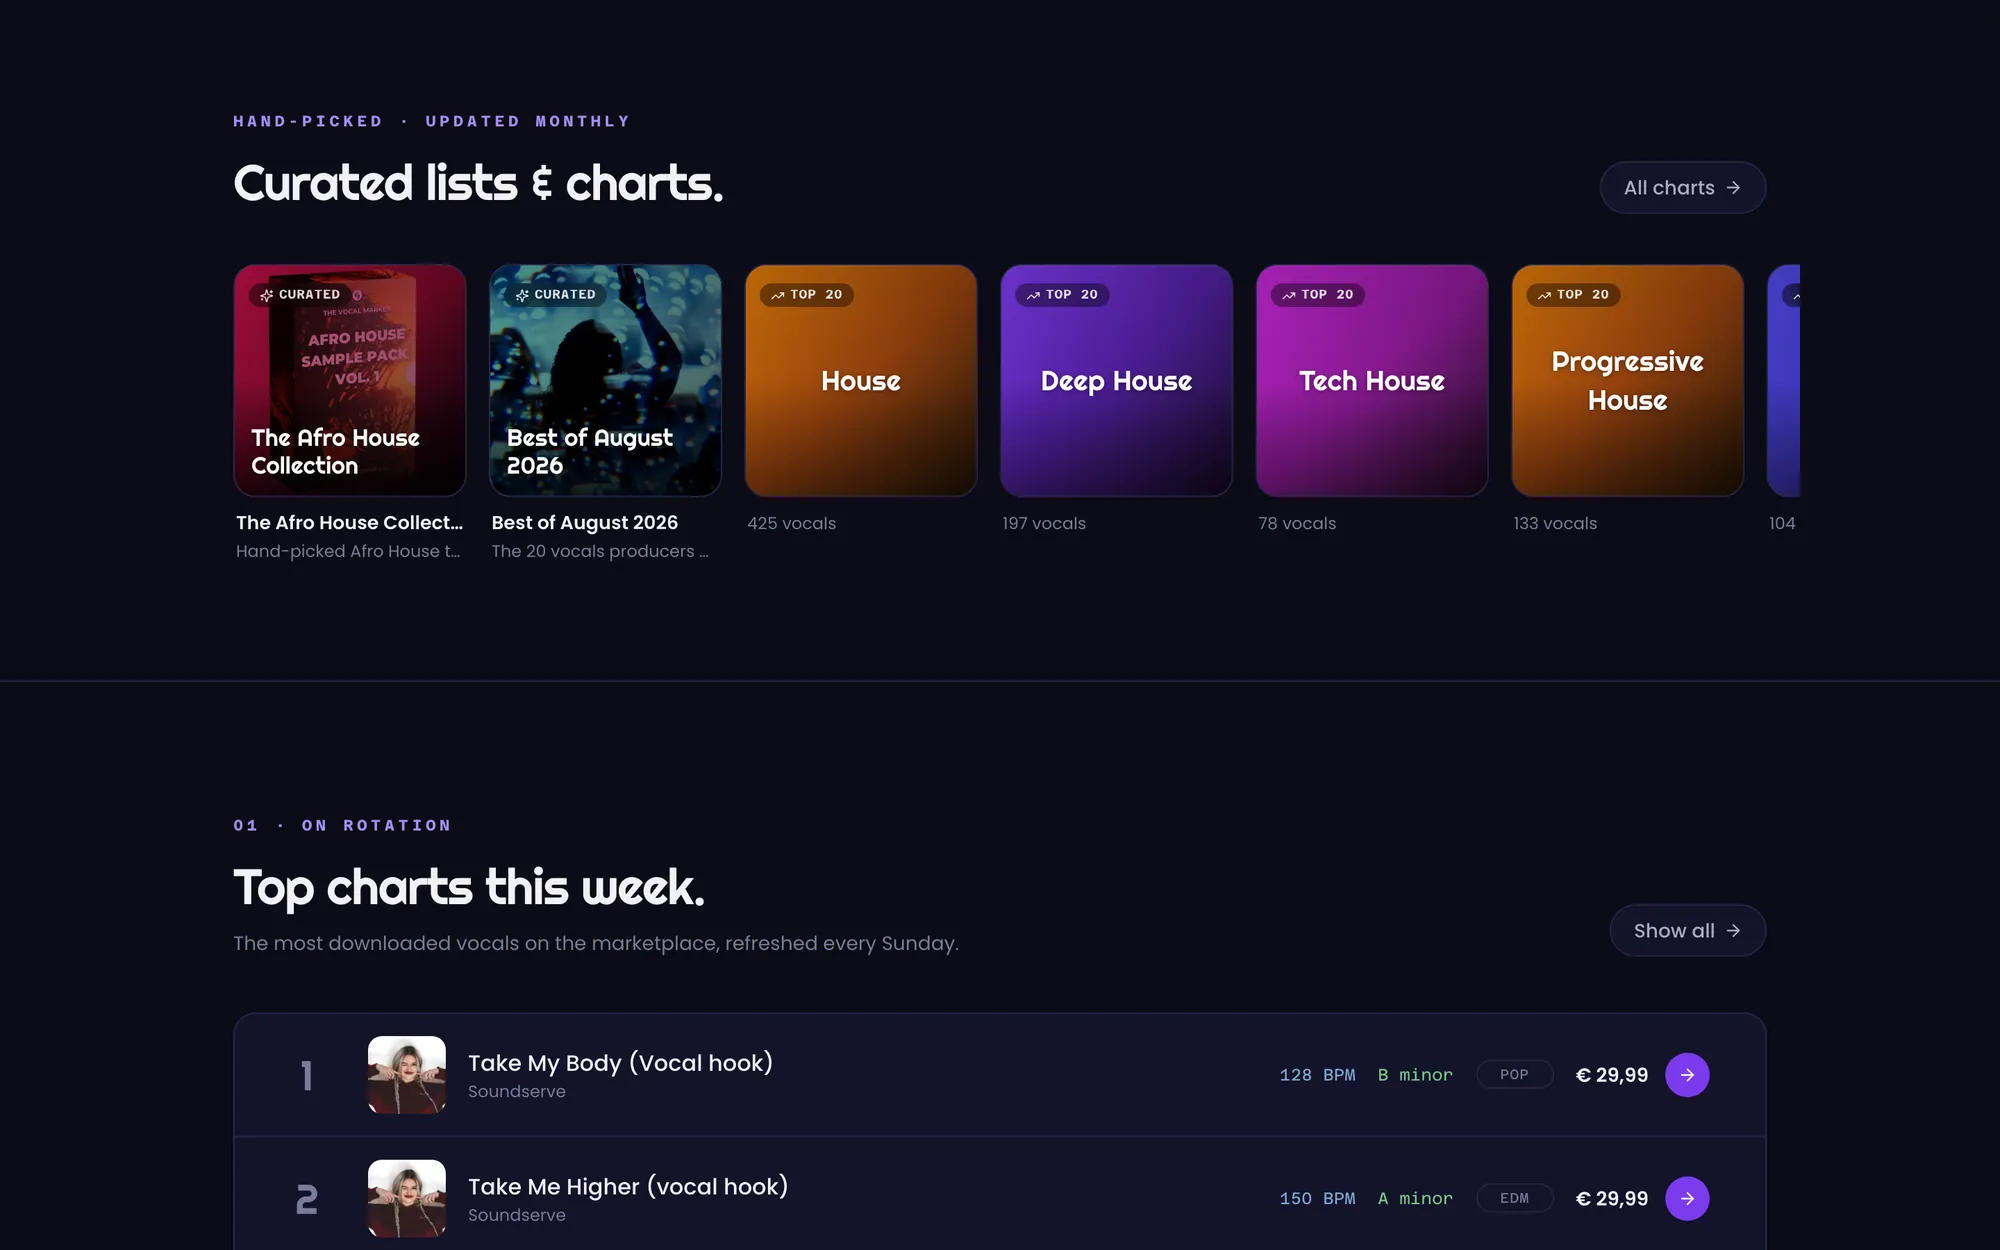Click Soundserve under Take My Body
This screenshot has width=2000, height=1250.
pyautogui.click(x=517, y=1092)
